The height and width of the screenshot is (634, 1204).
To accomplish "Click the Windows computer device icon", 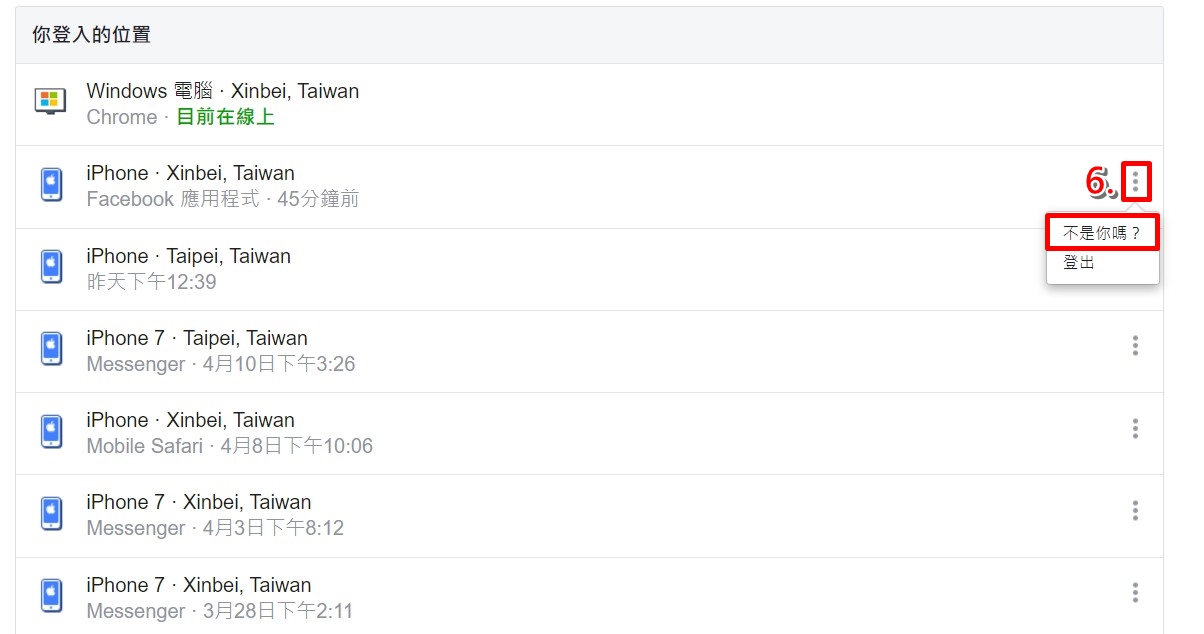I will tap(50, 101).
